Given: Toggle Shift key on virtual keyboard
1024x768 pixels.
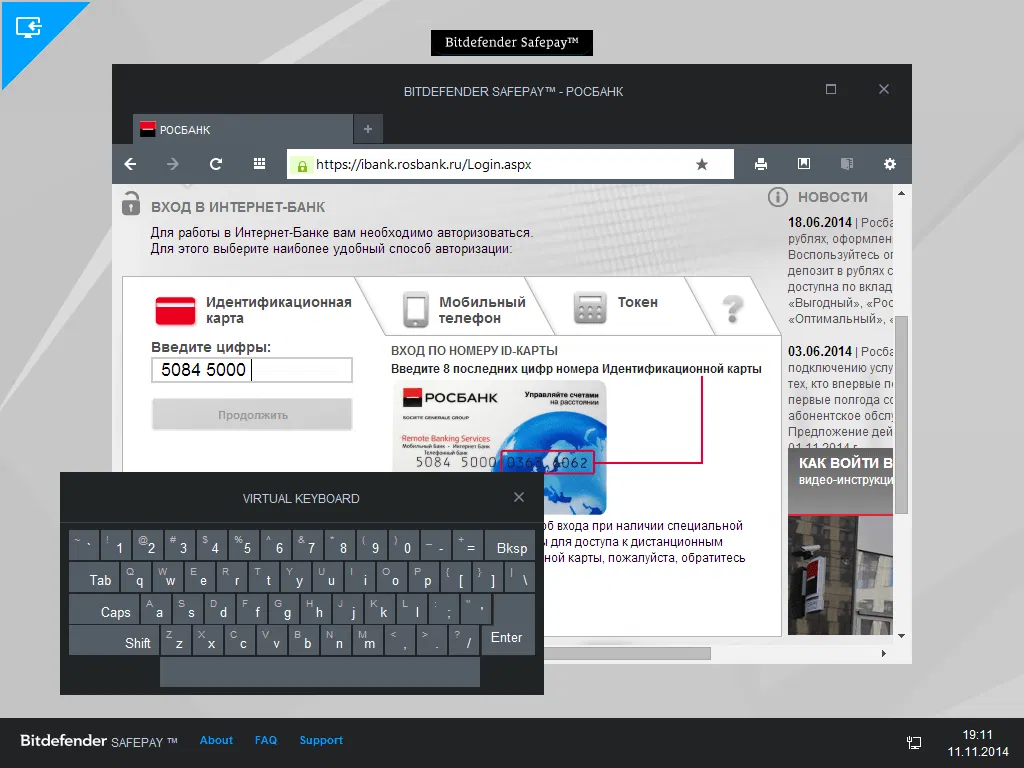Looking at the screenshot, I should (x=112, y=640).
